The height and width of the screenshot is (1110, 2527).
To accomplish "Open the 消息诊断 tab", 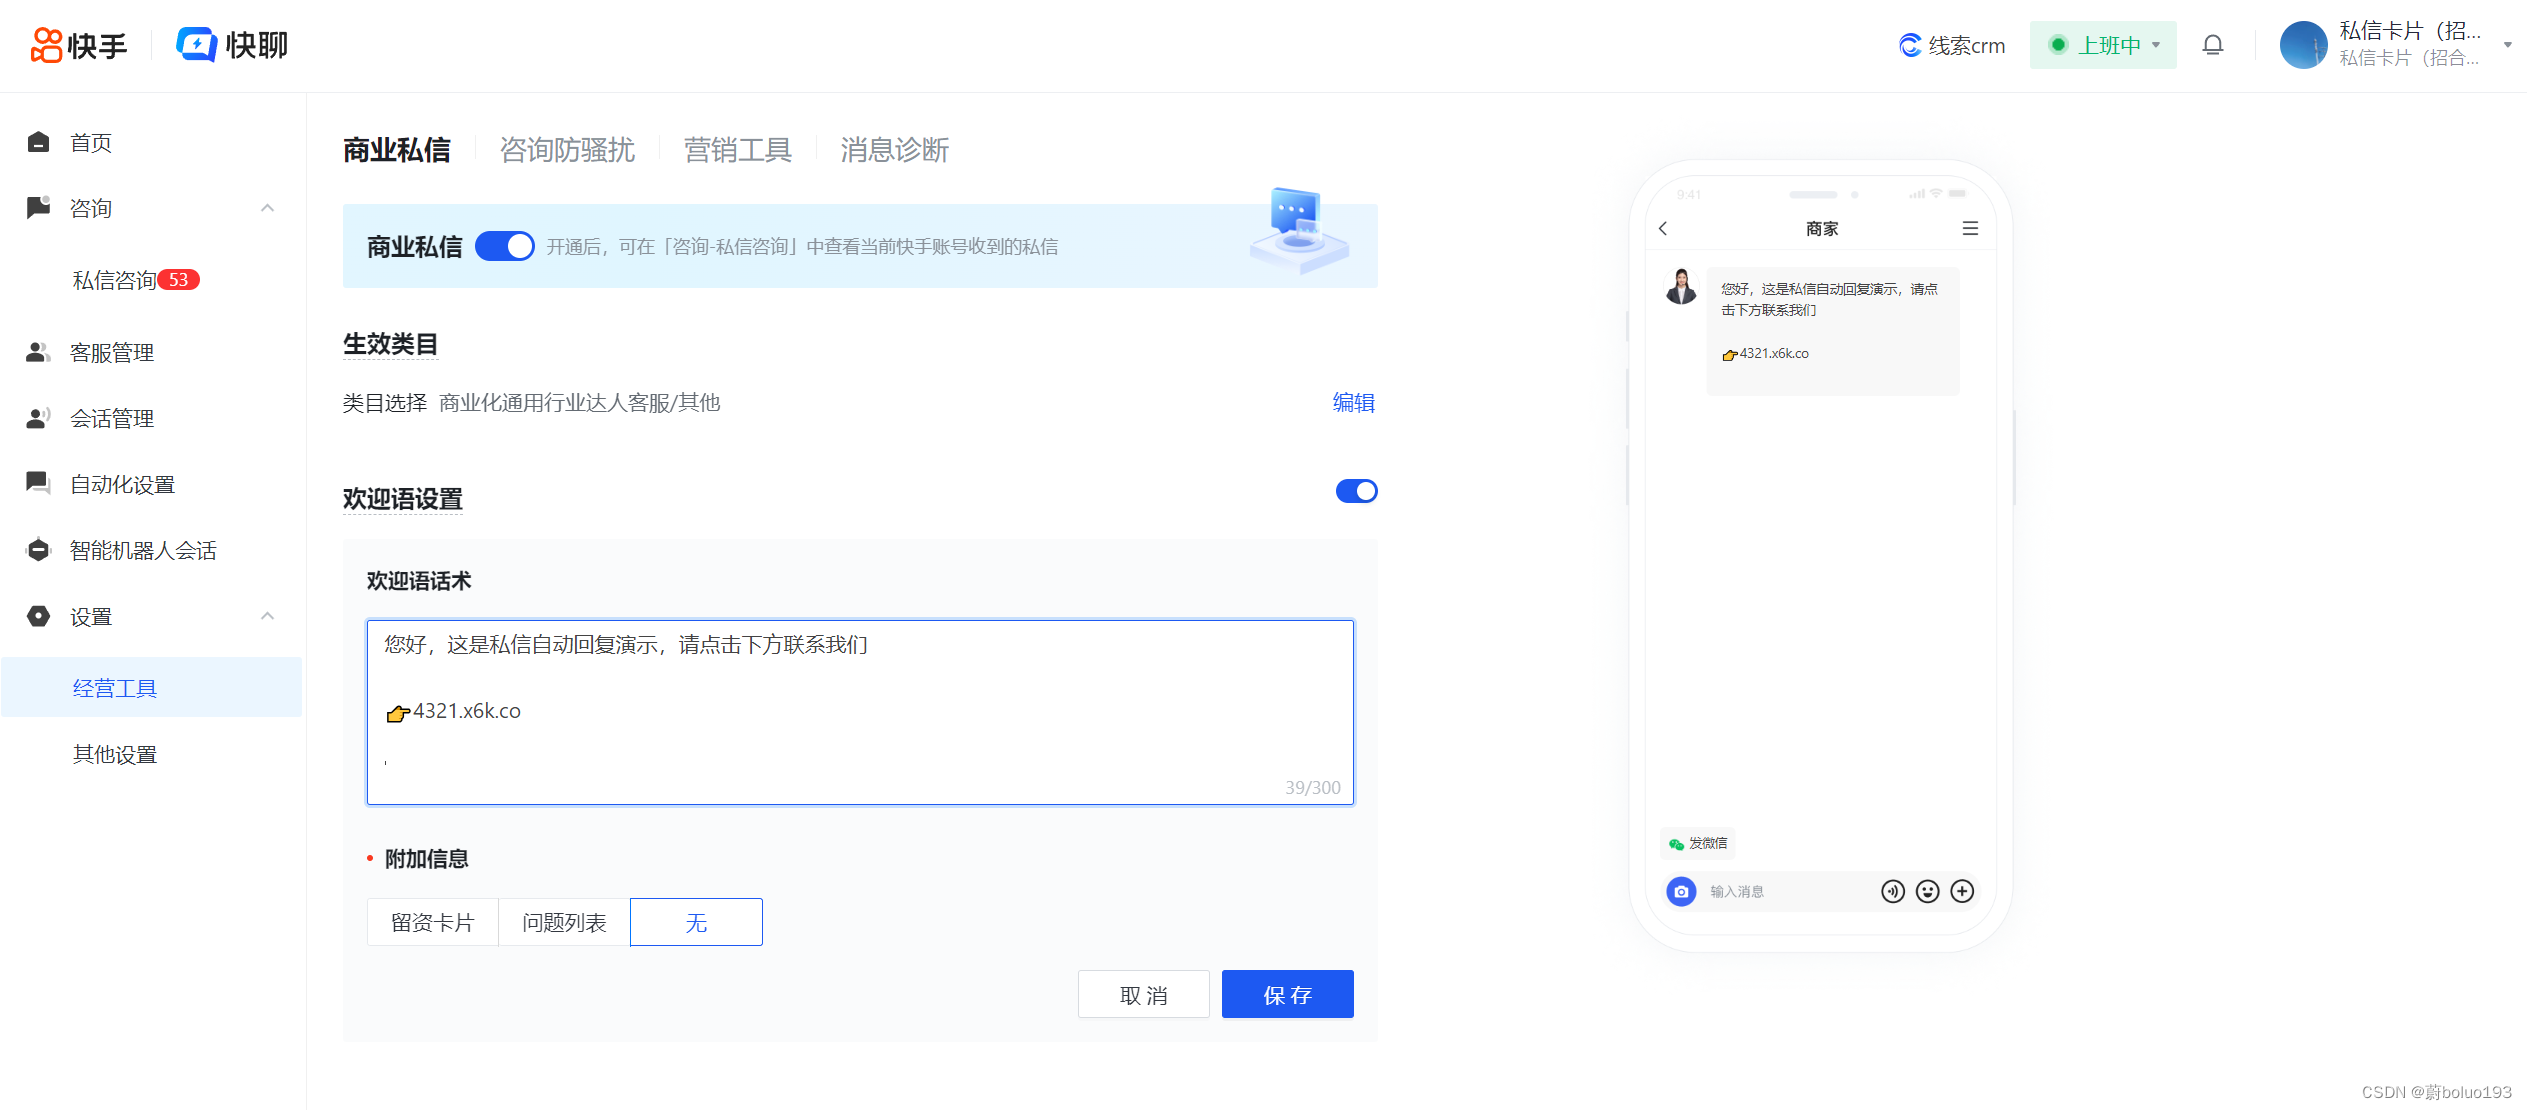I will (894, 150).
